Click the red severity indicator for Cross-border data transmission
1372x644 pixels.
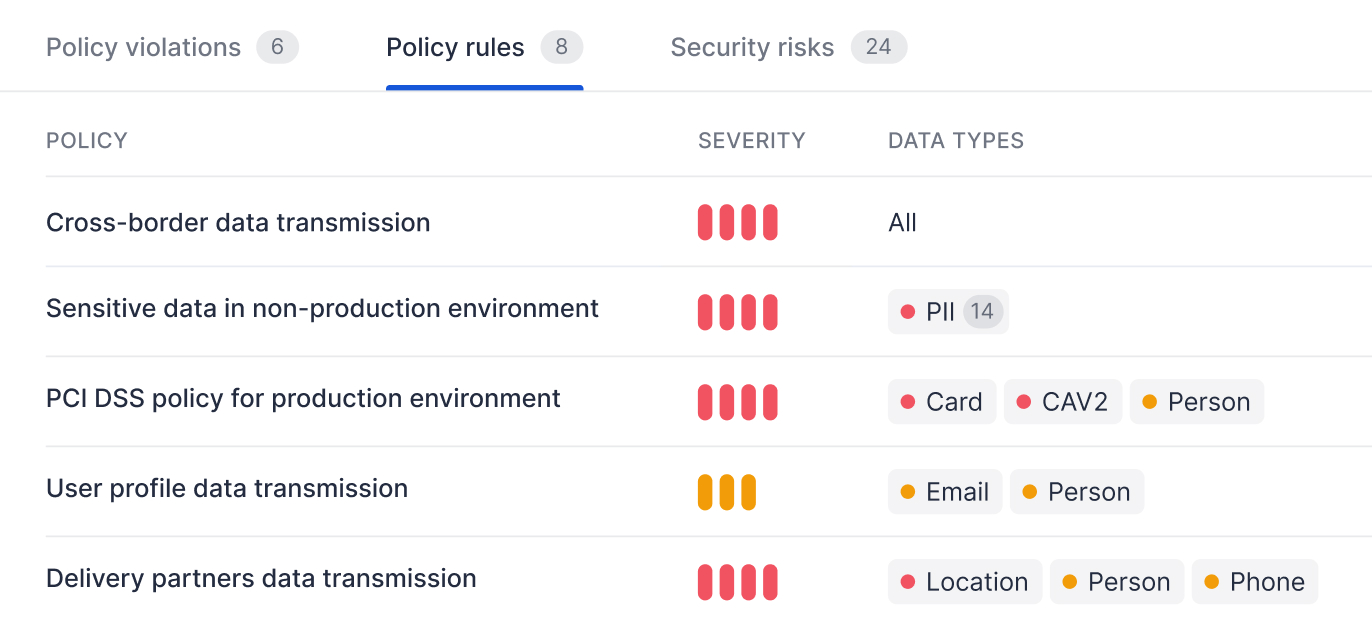pos(738,222)
